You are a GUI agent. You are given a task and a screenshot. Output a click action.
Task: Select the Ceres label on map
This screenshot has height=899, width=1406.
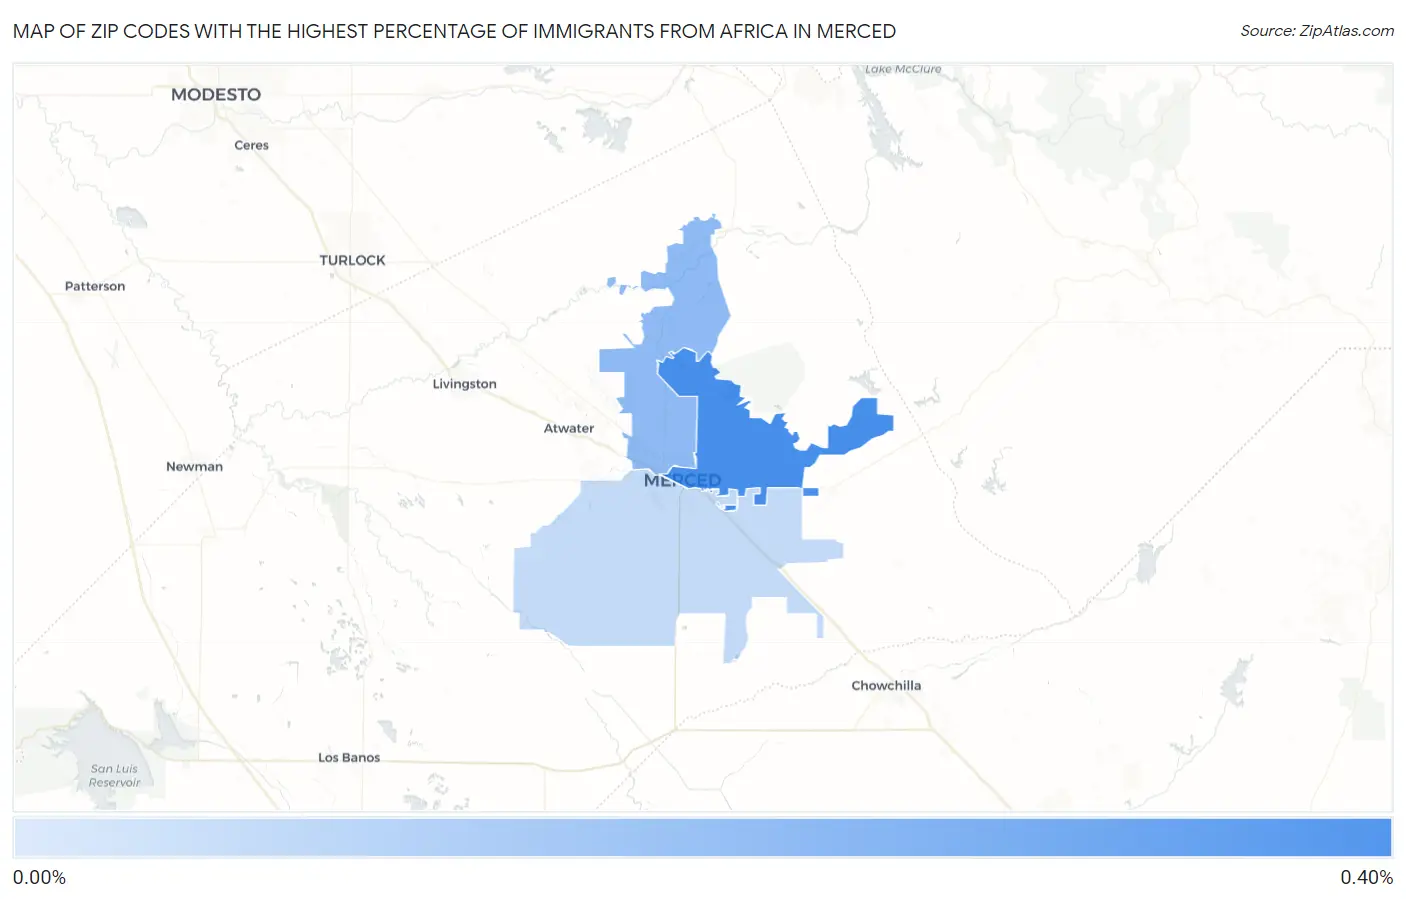pos(251,145)
